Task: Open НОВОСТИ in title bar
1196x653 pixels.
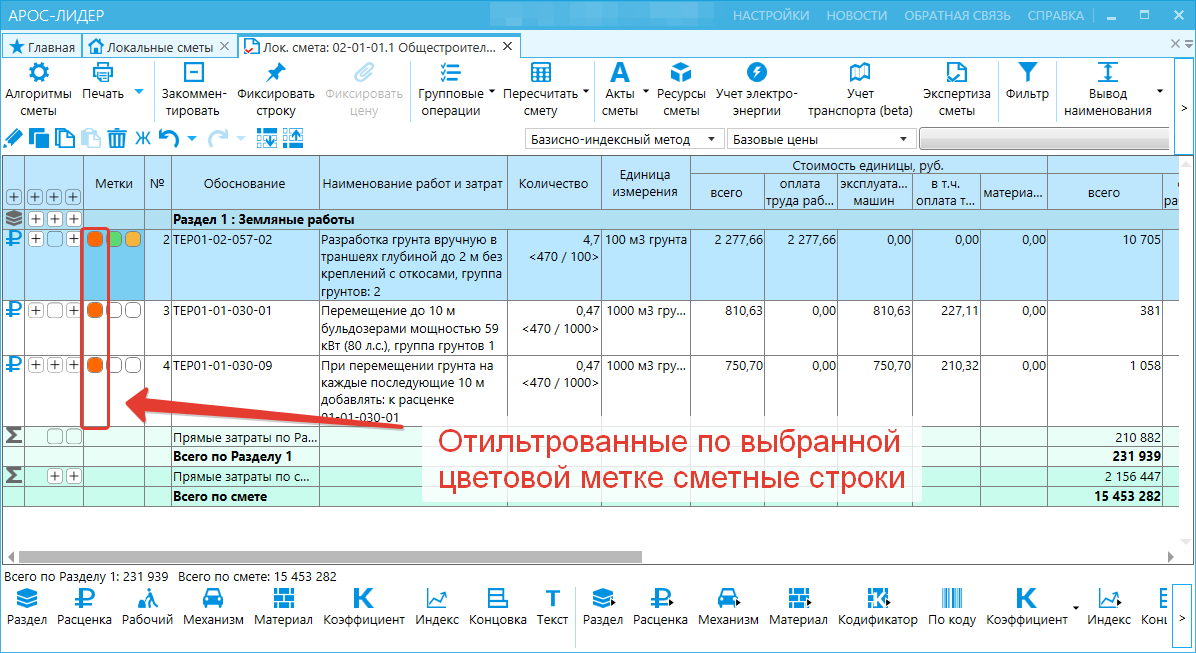Action: (x=857, y=15)
